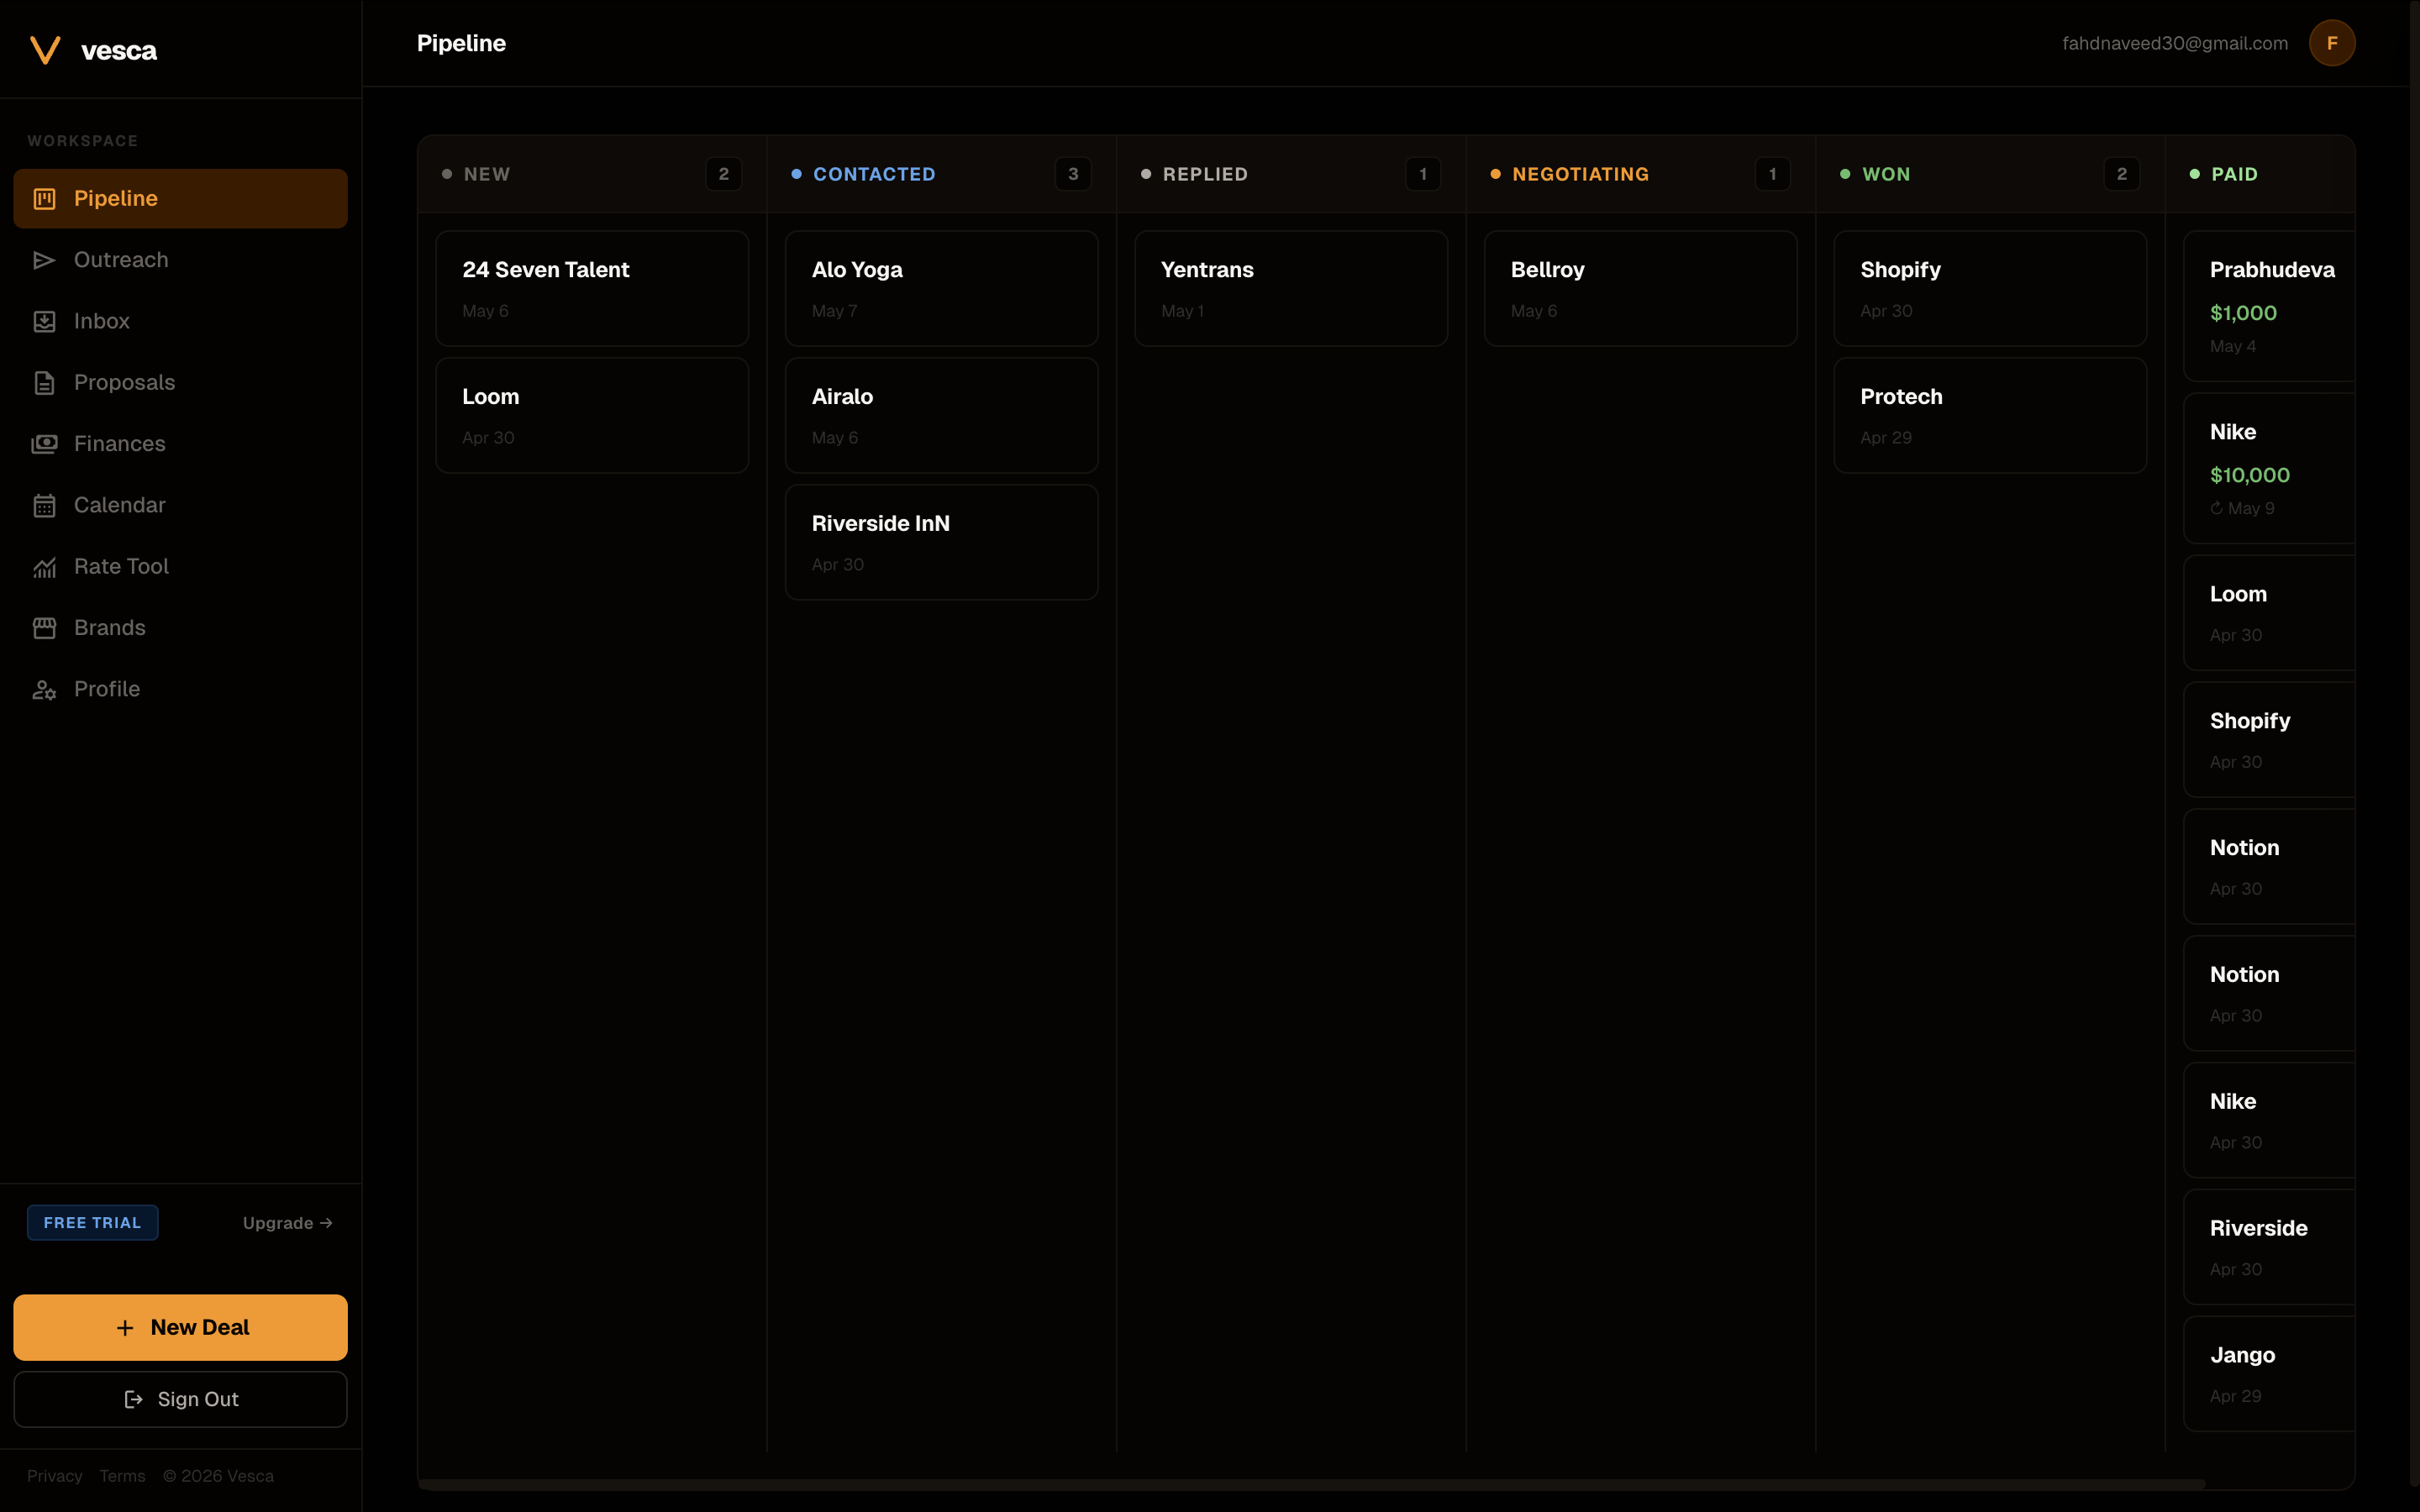Open the Privacy link

(x=54, y=1476)
